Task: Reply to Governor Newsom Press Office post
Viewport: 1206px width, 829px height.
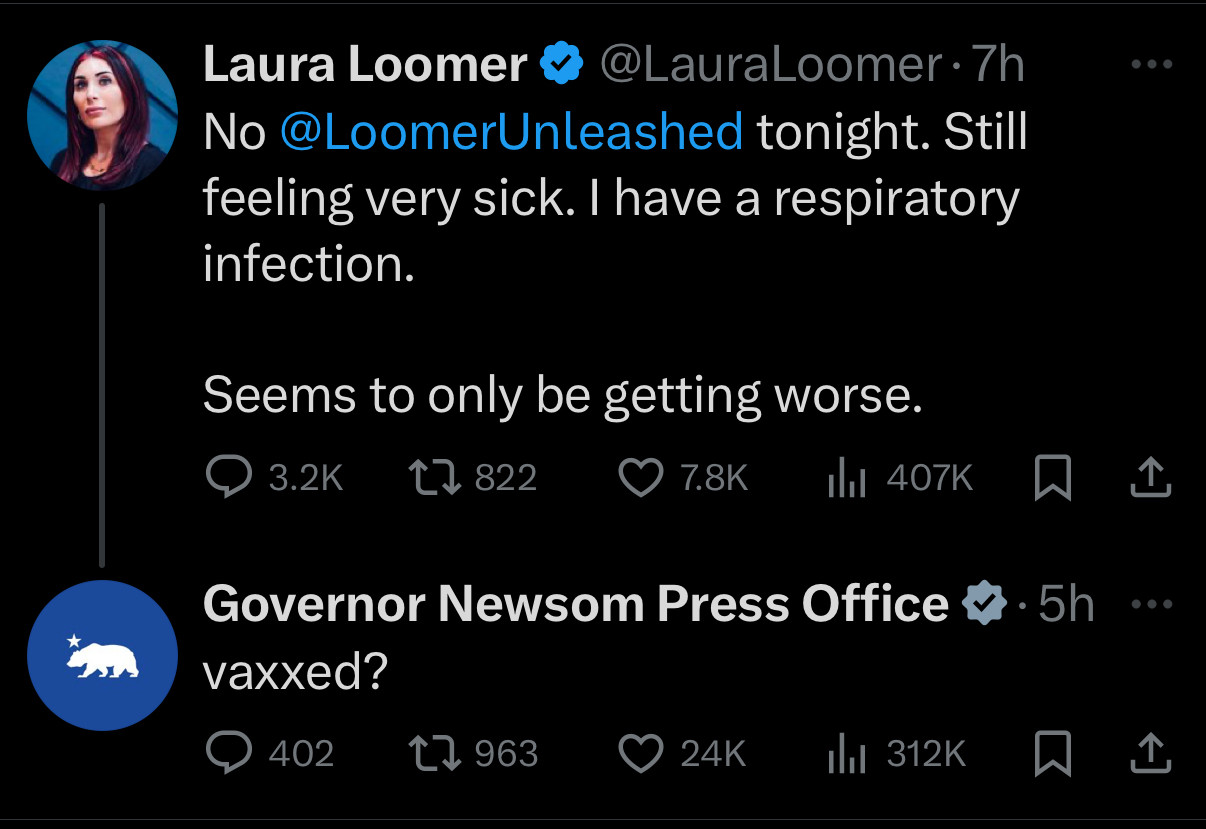Action: point(227,753)
